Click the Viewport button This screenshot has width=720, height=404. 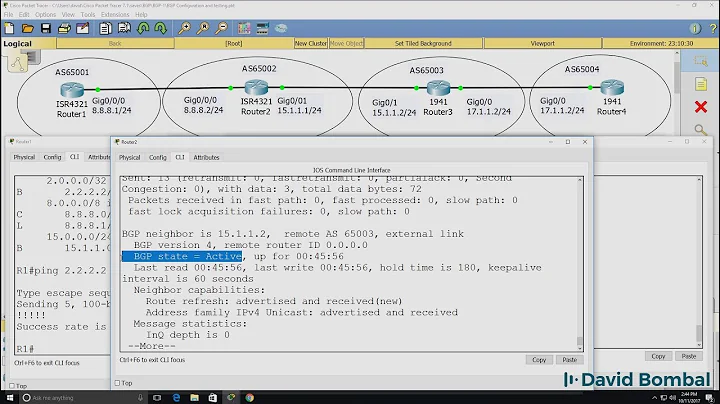(x=542, y=43)
